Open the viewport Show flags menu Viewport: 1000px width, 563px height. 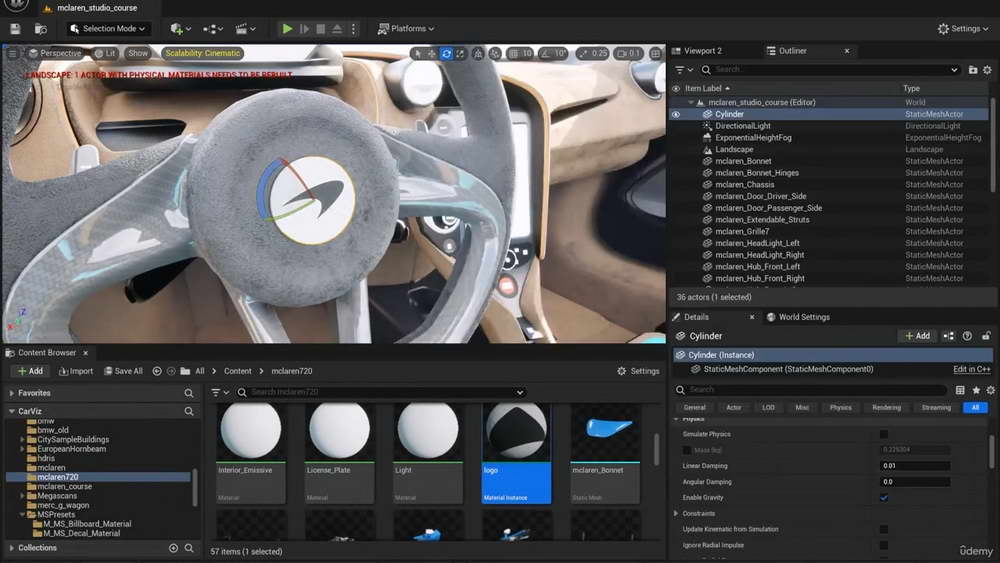click(138, 54)
